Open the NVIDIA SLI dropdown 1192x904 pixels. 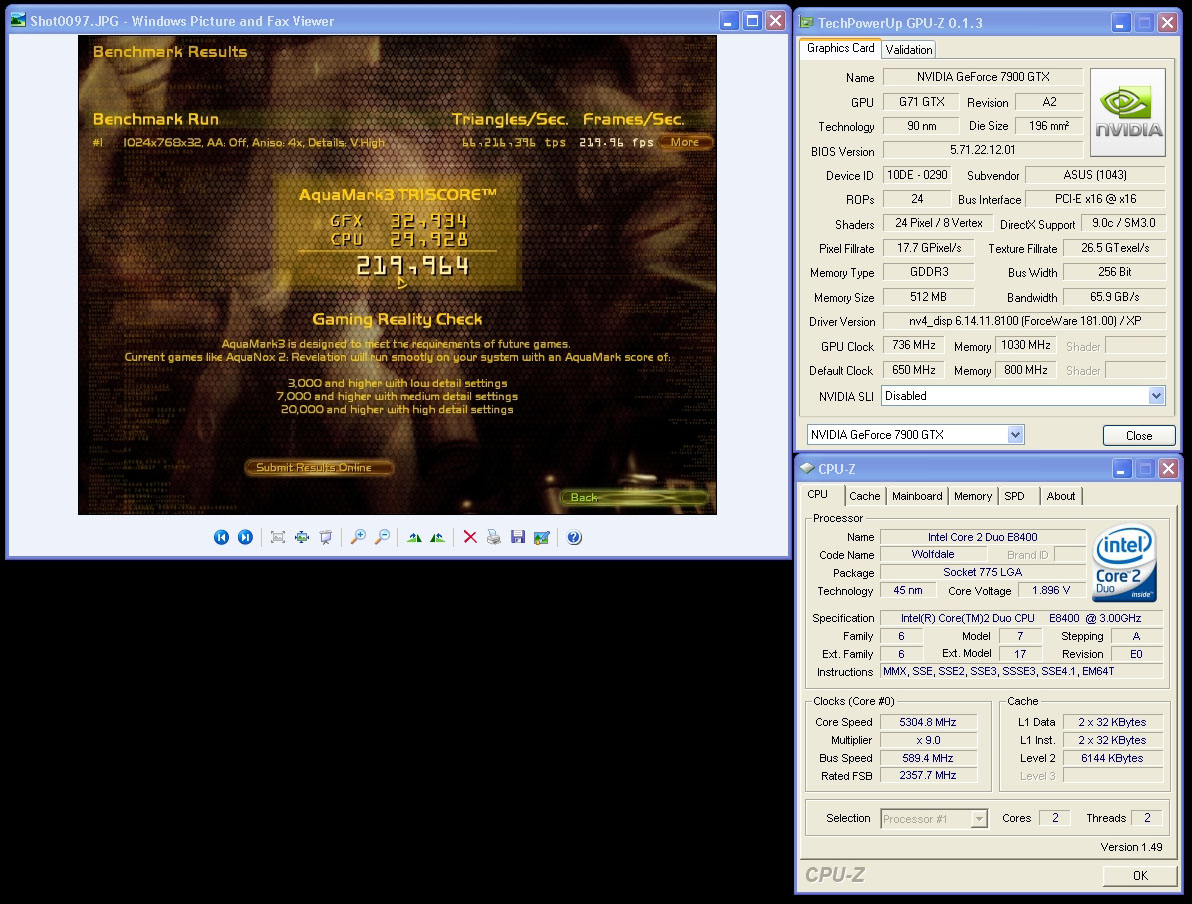1156,395
